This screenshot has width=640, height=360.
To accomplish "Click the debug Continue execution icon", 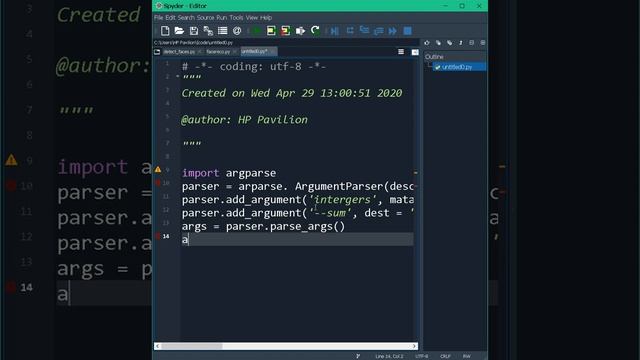I will point(393,31).
